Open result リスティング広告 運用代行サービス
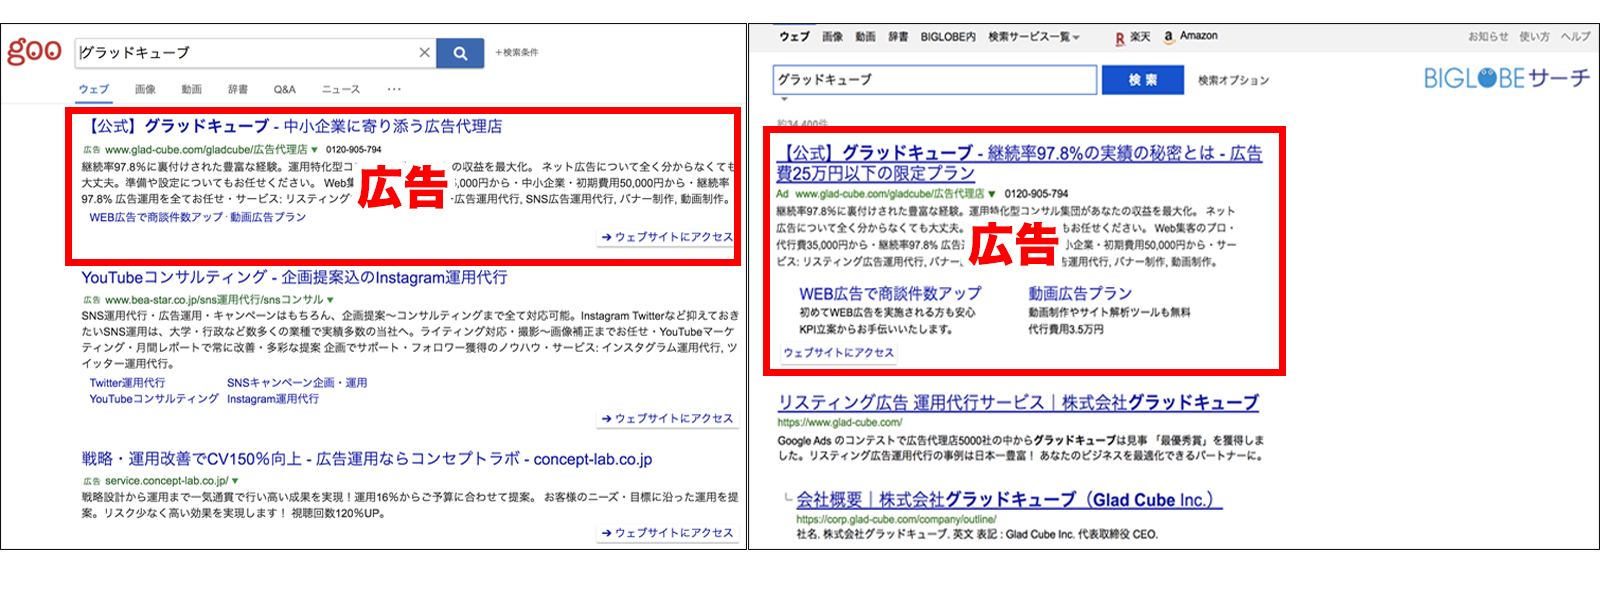 [1018, 403]
